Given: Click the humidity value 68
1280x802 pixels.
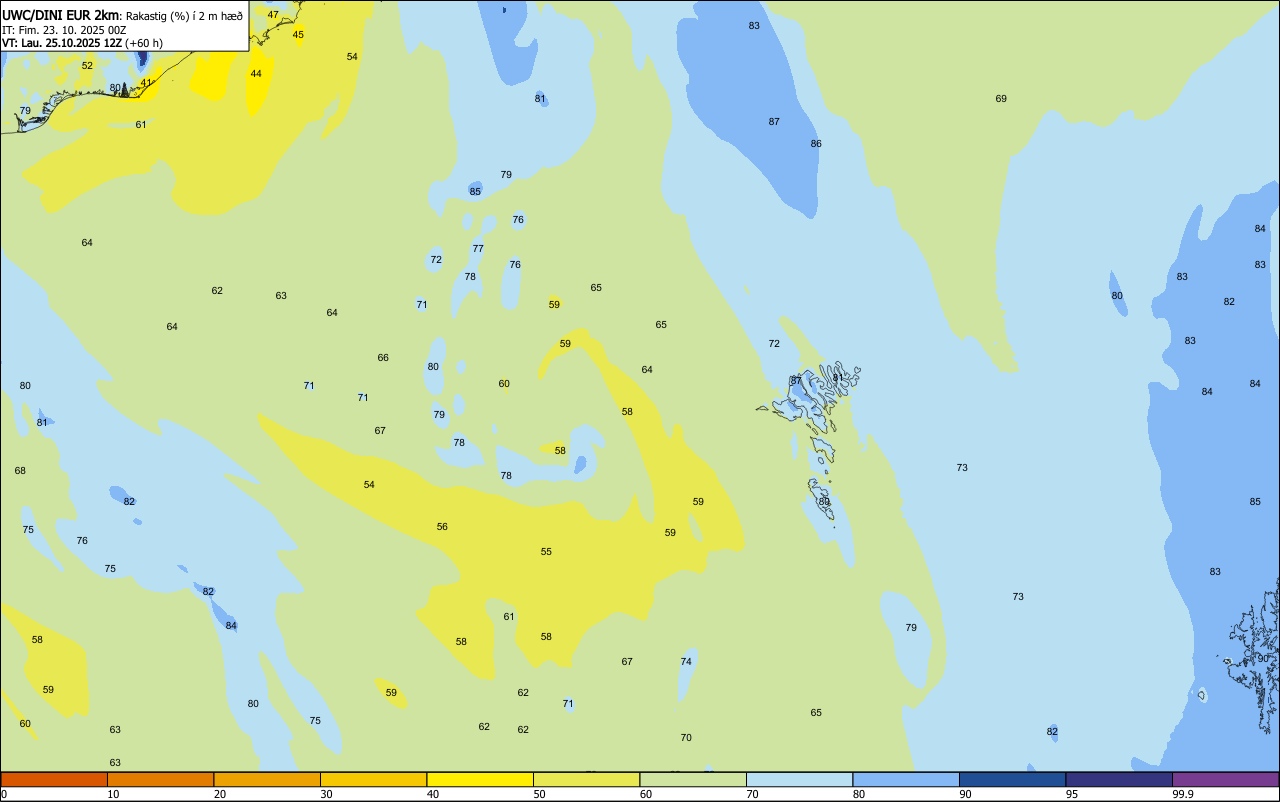Looking at the screenshot, I should coord(20,471).
